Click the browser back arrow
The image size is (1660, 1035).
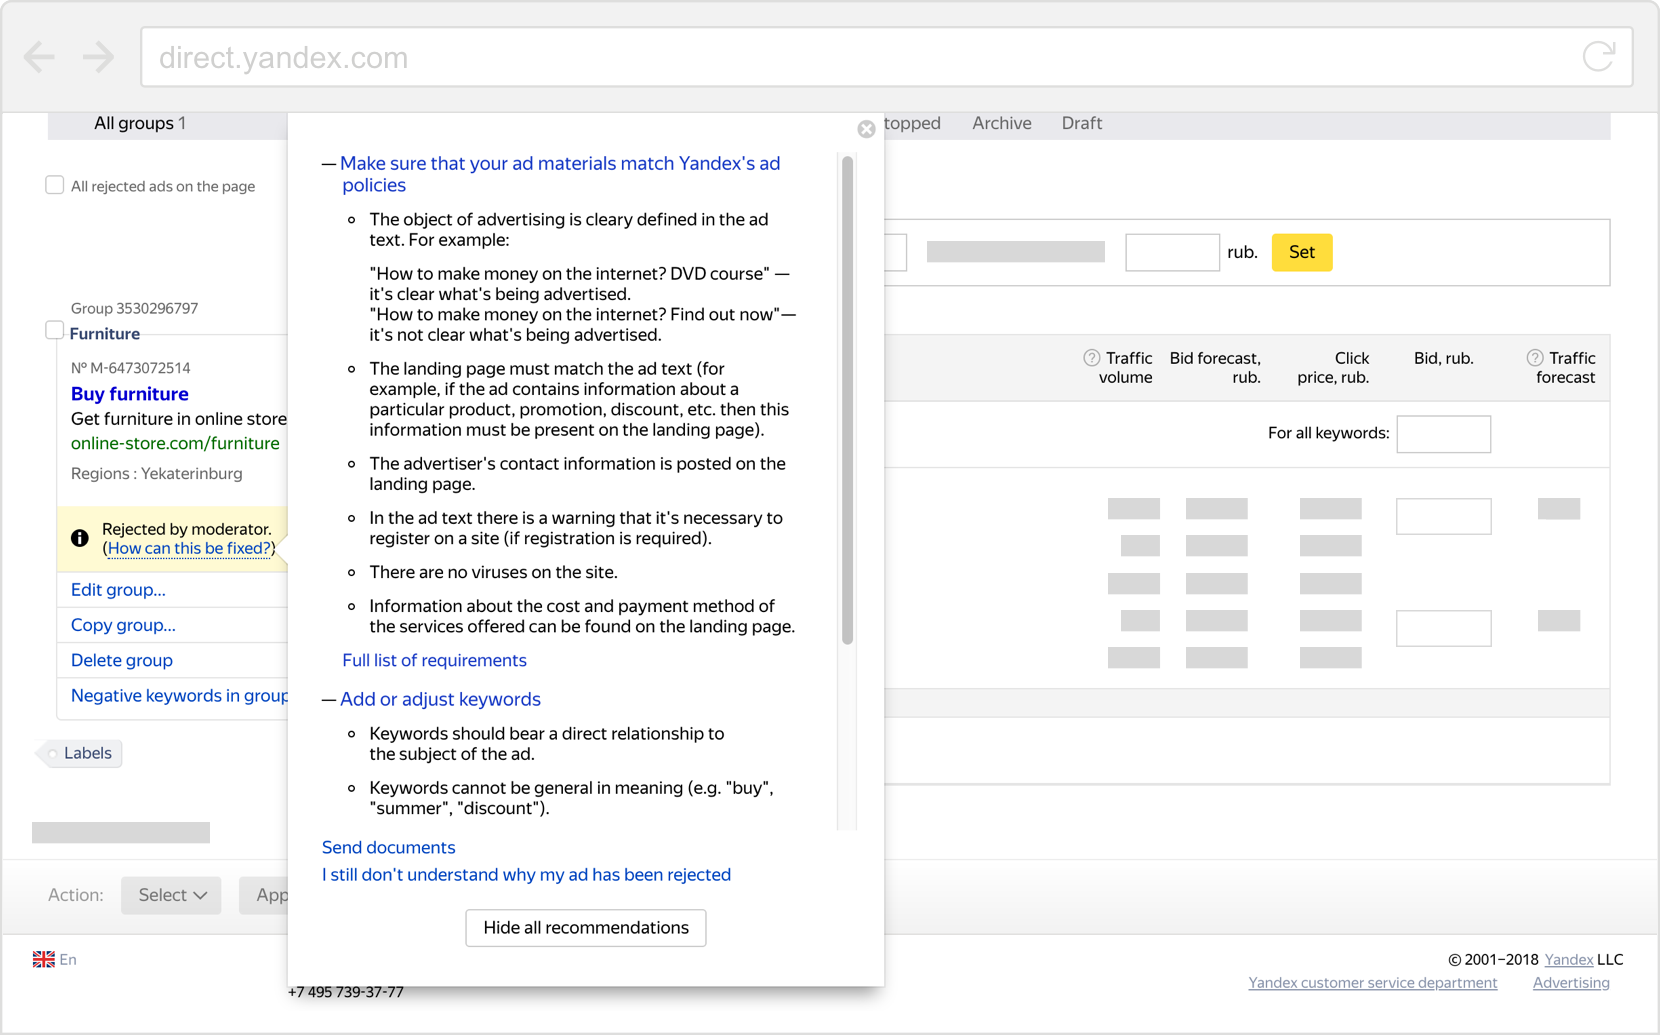click(39, 57)
